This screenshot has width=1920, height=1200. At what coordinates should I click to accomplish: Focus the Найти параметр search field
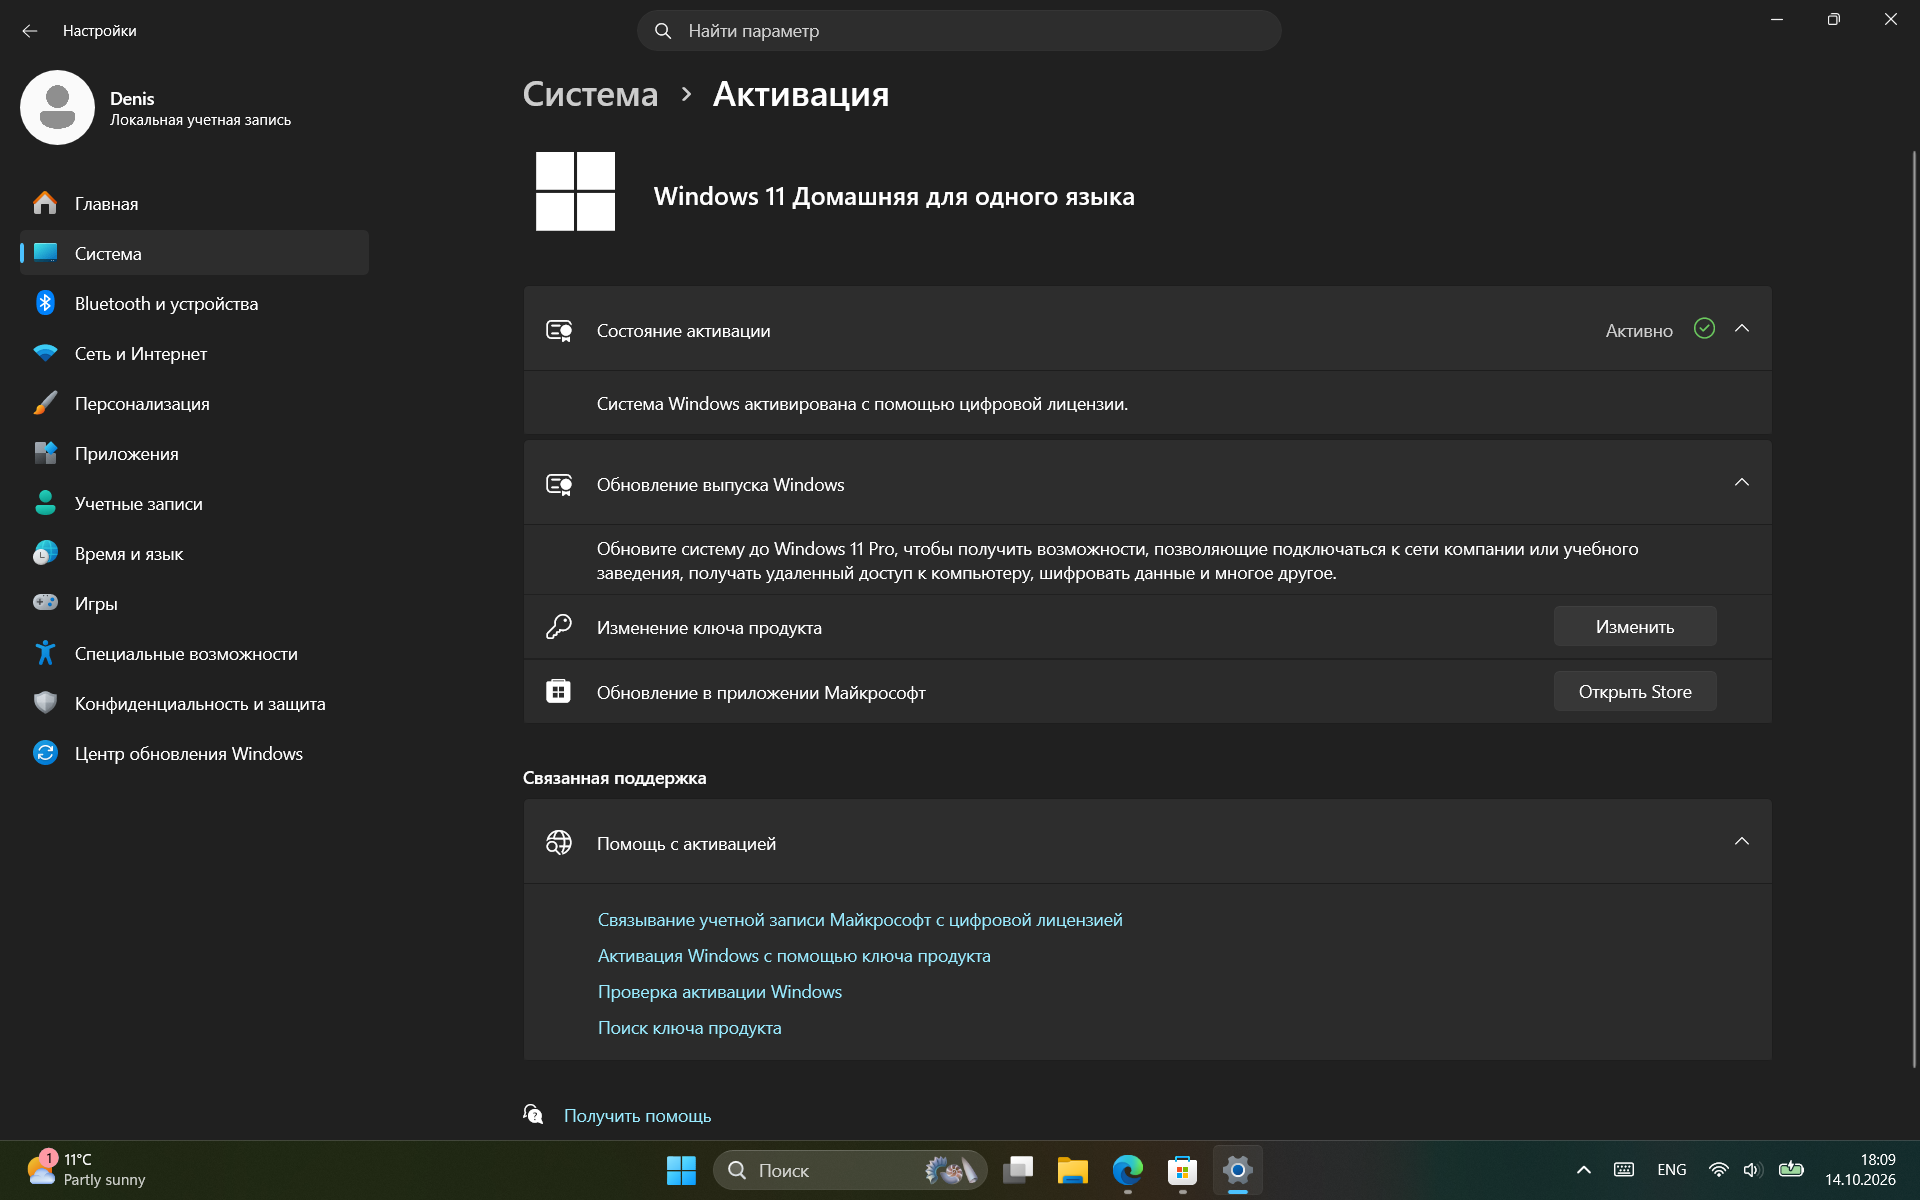pos(959,31)
